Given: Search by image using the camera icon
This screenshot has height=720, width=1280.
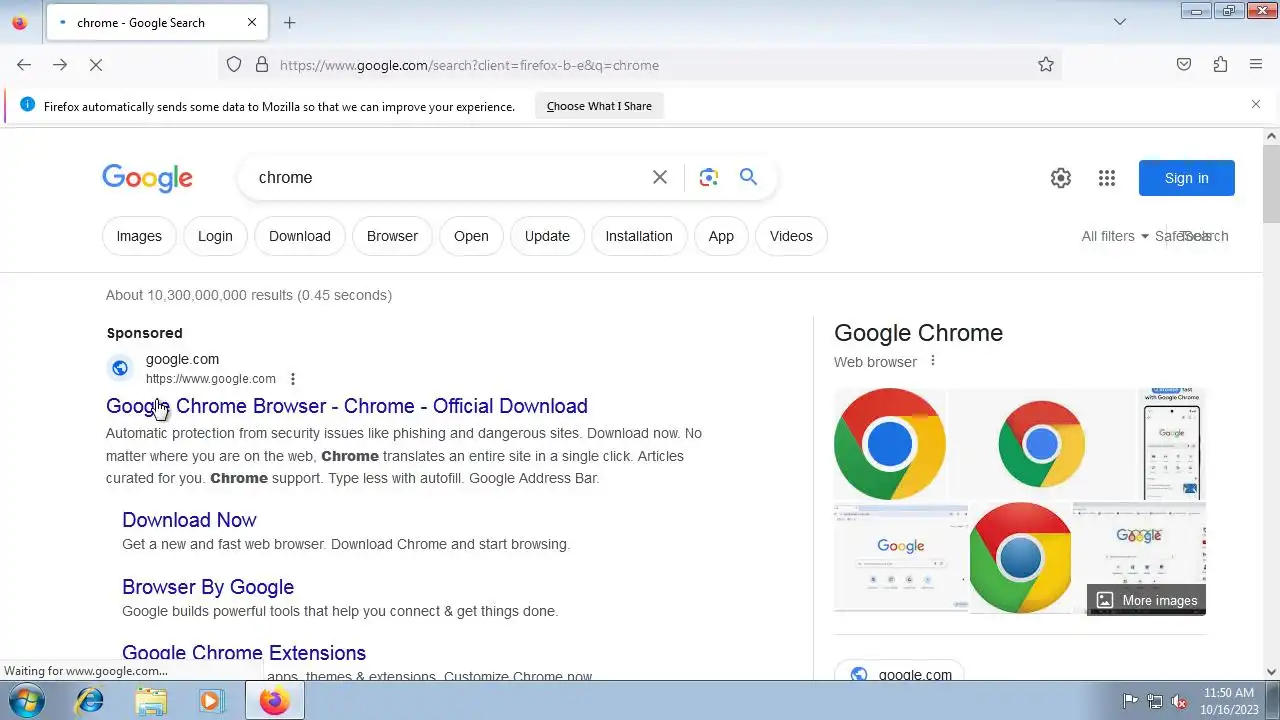Looking at the screenshot, I should 709,177.
